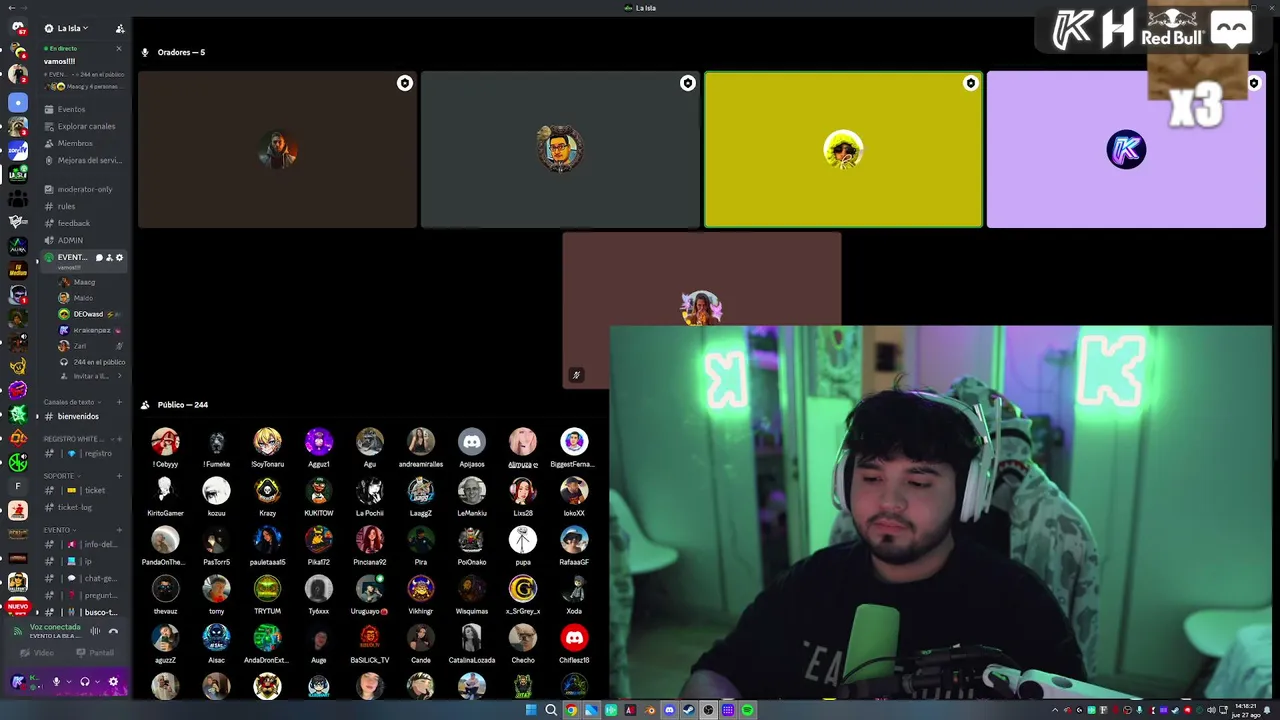The image size is (1280, 720).
Task: Open the ip channel
Action: (83, 561)
